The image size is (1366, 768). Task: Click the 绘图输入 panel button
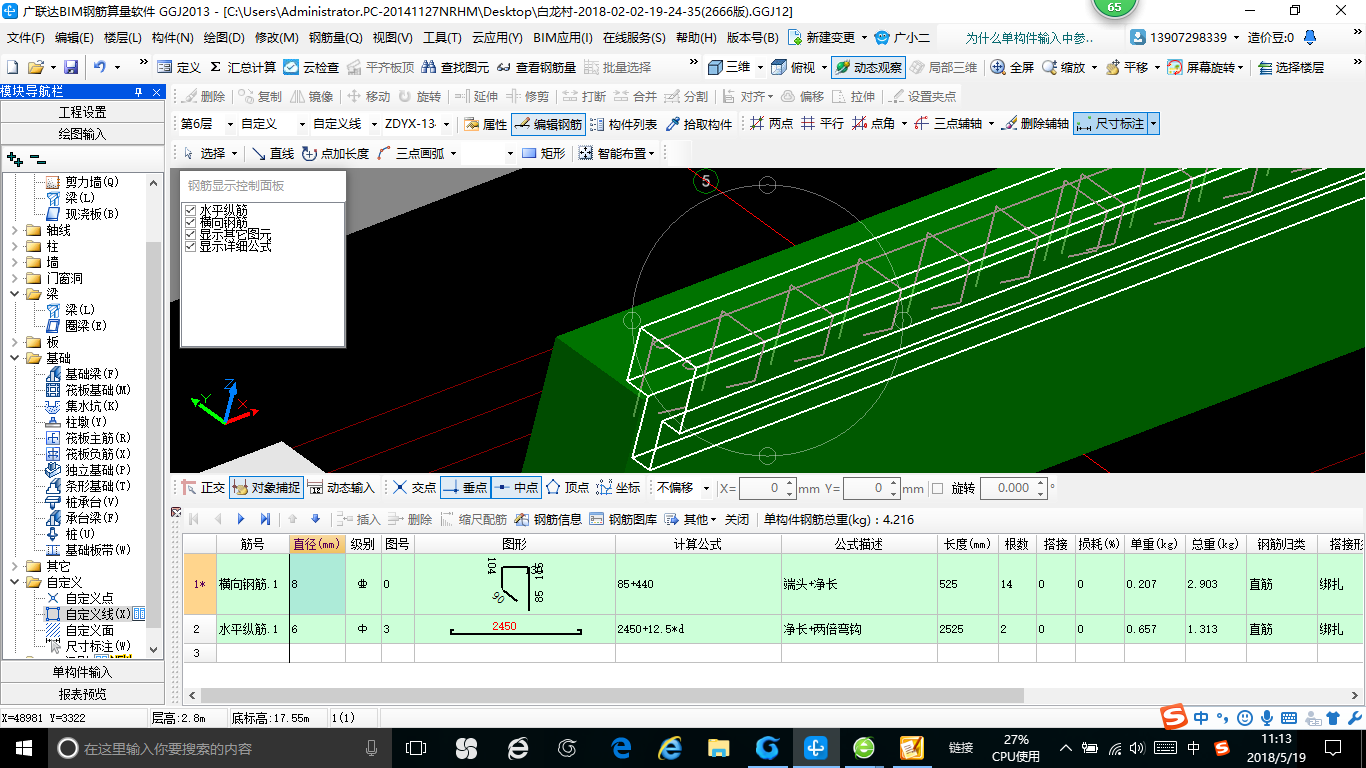point(82,133)
